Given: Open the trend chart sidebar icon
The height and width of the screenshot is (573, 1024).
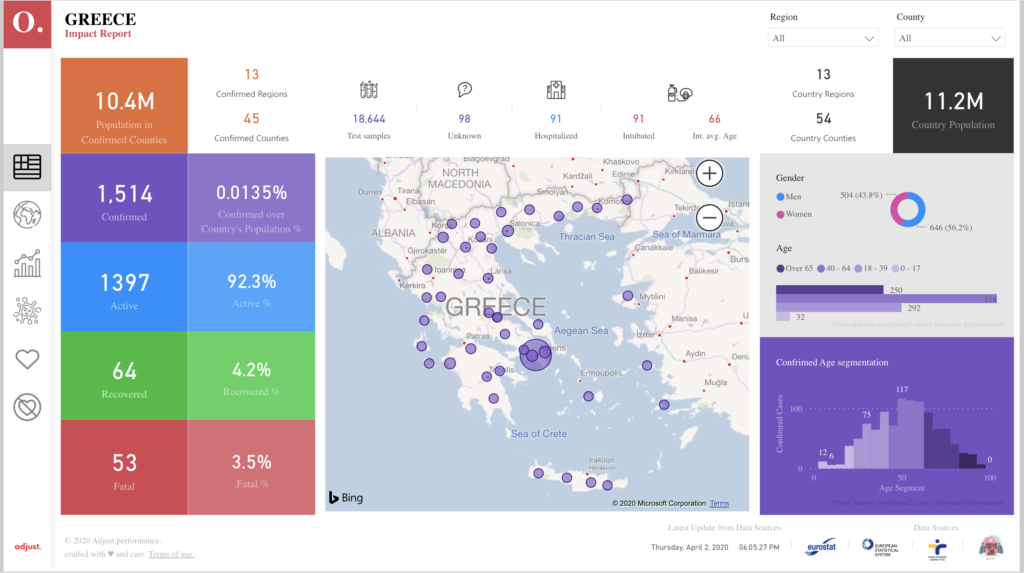Looking at the screenshot, I should point(27,263).
